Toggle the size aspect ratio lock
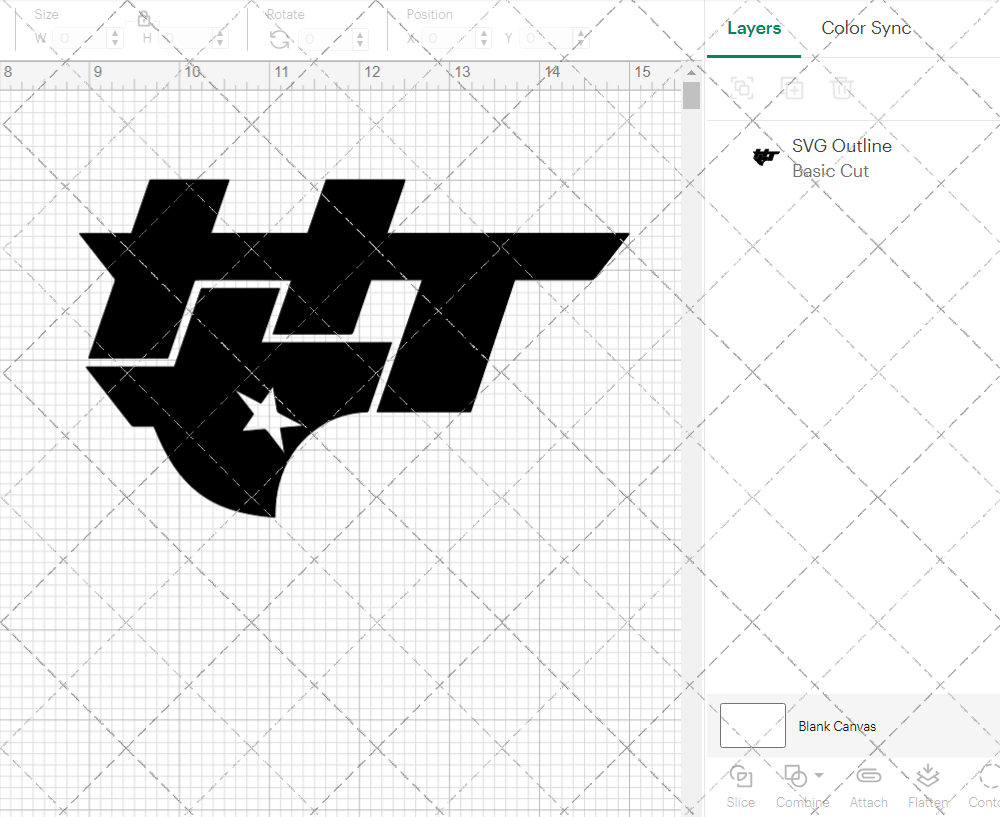This screenshot has height=817, width=1000. pyautogui.click(x=143, y=18)
